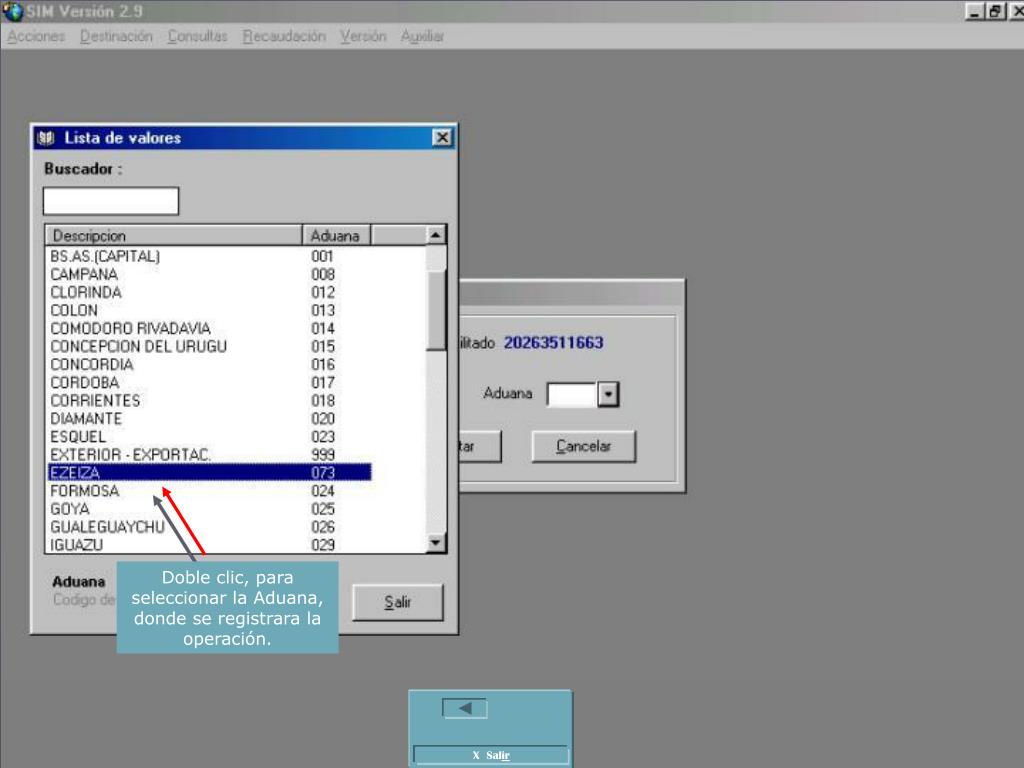Viewport: 1024px width, 768px height.
Task: Click code 999 in Aduana column
Action: [323, 455]
